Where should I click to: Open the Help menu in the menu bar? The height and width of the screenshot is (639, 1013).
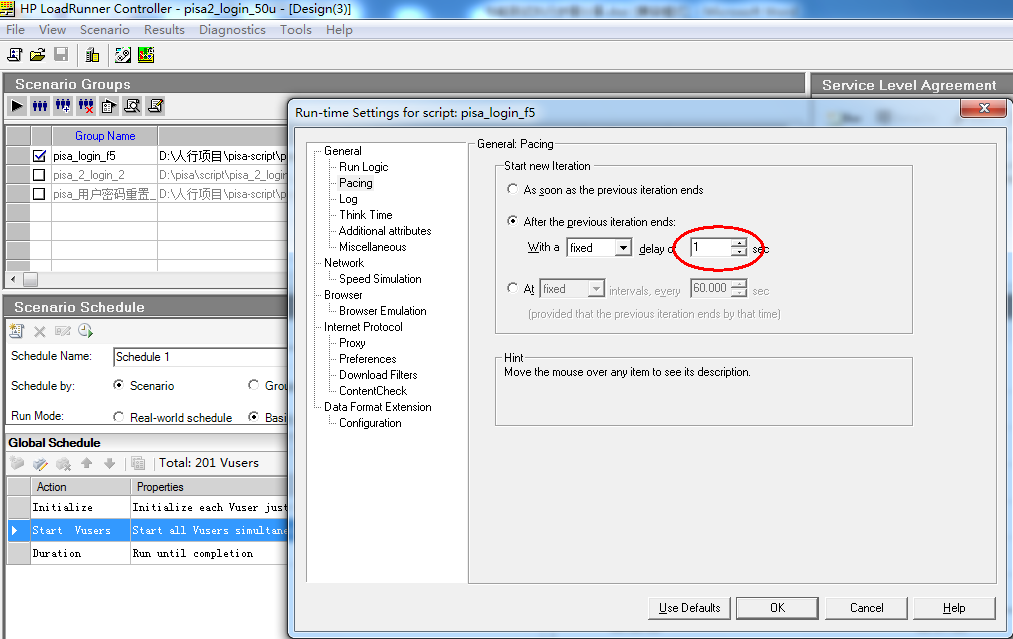click(339, 30)
